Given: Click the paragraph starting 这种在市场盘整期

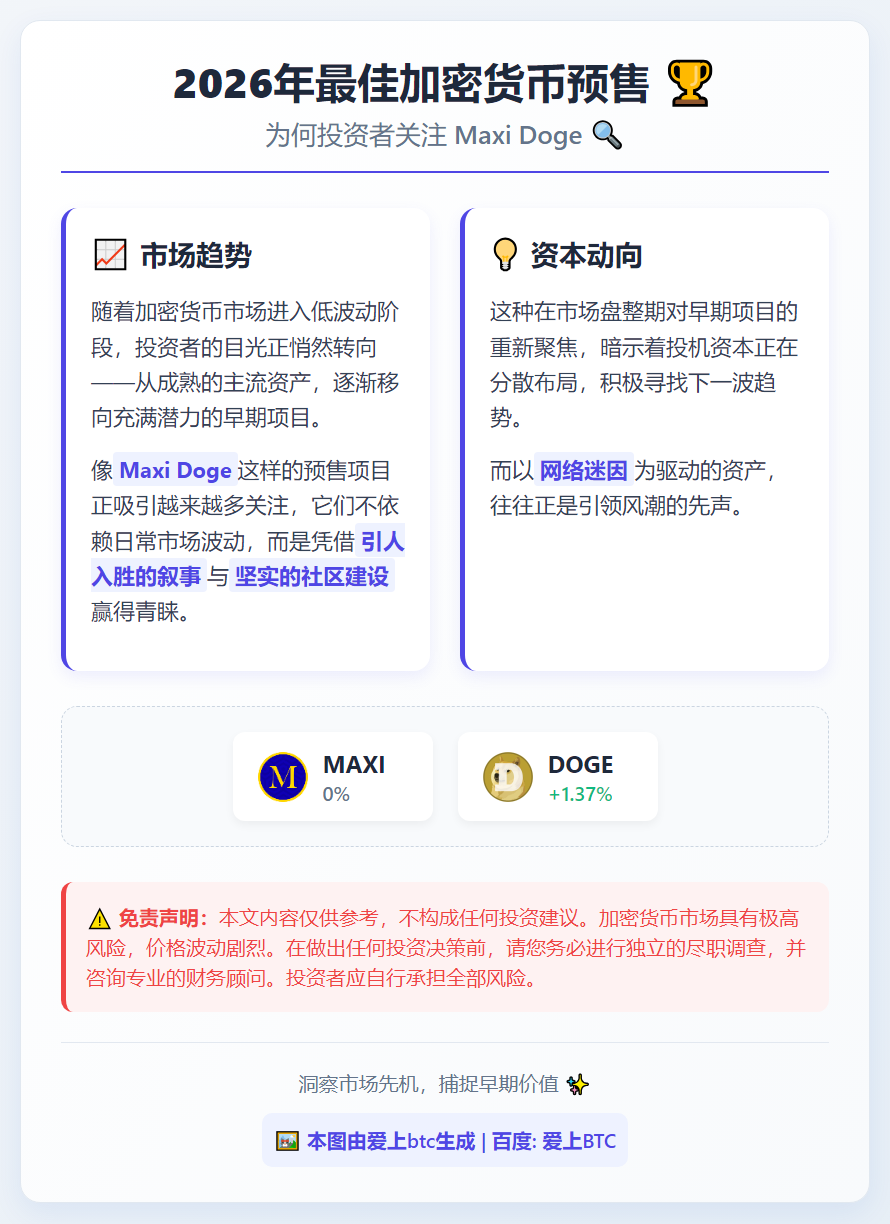Looking at the screenshot, I should (x=643, y=365).
